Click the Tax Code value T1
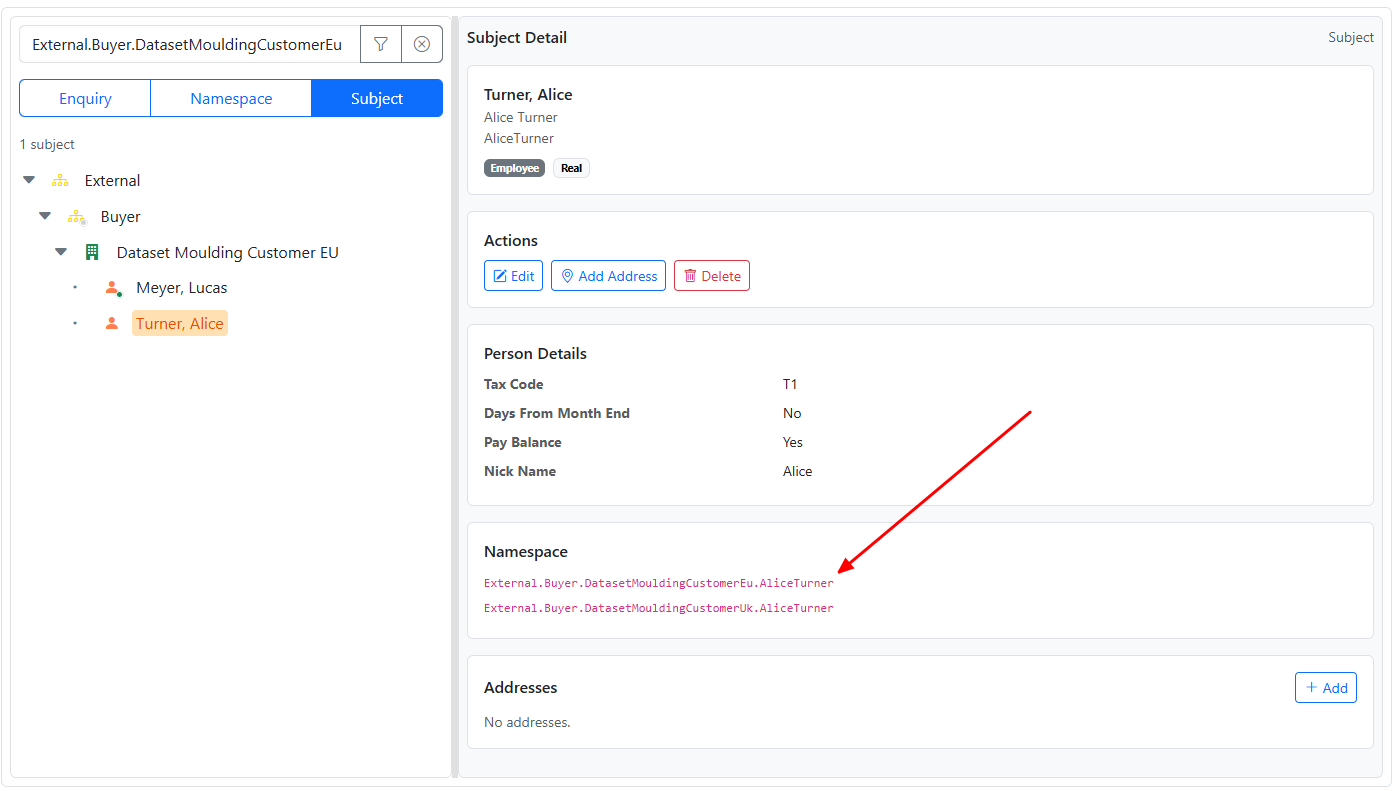The width and height of the screenshot is (1400, 791). pyautogui.click(x=790, y=384)
